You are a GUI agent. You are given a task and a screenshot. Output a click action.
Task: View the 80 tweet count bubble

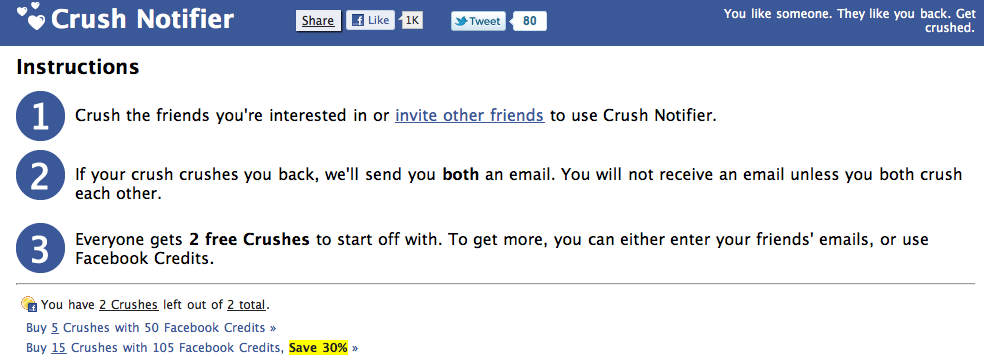tap(529, 21)
